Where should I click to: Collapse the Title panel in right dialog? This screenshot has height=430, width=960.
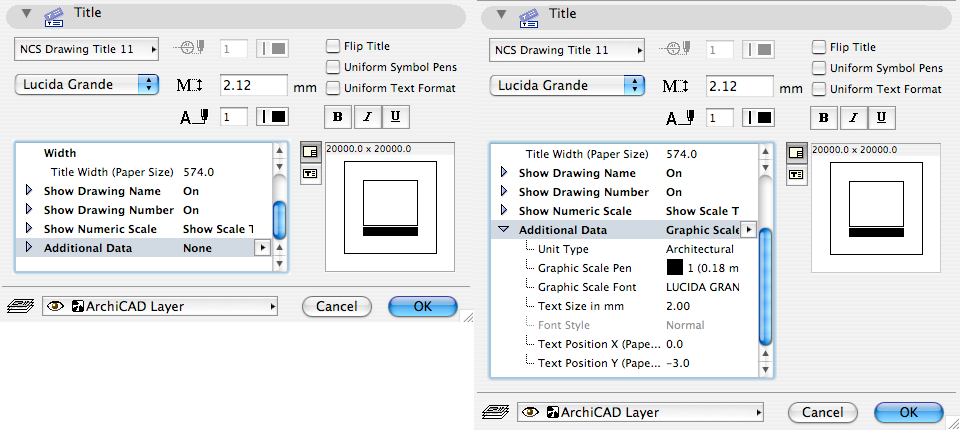pyautogui.click(x=501, y=16)
